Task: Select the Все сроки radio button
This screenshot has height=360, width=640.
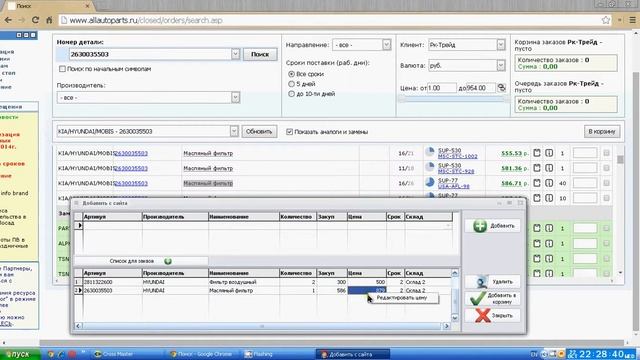Action: click(291, 74)
